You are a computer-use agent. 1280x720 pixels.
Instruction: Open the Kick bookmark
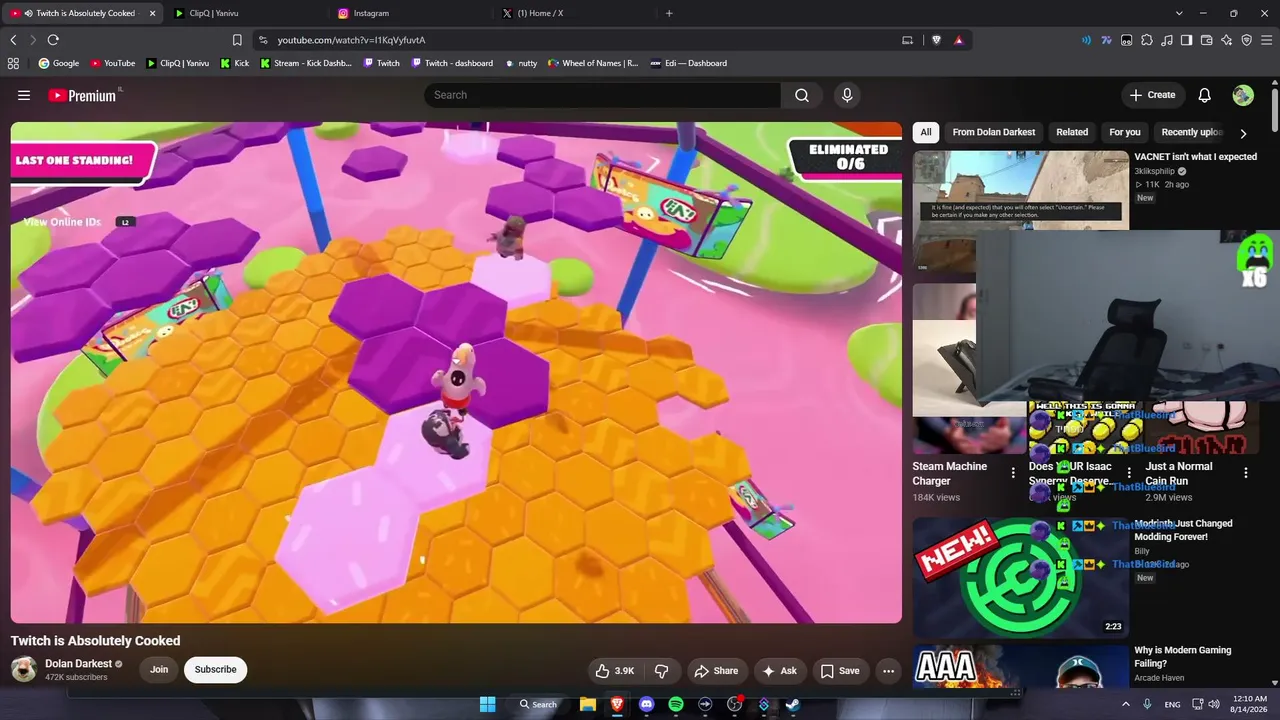(235, 63)
